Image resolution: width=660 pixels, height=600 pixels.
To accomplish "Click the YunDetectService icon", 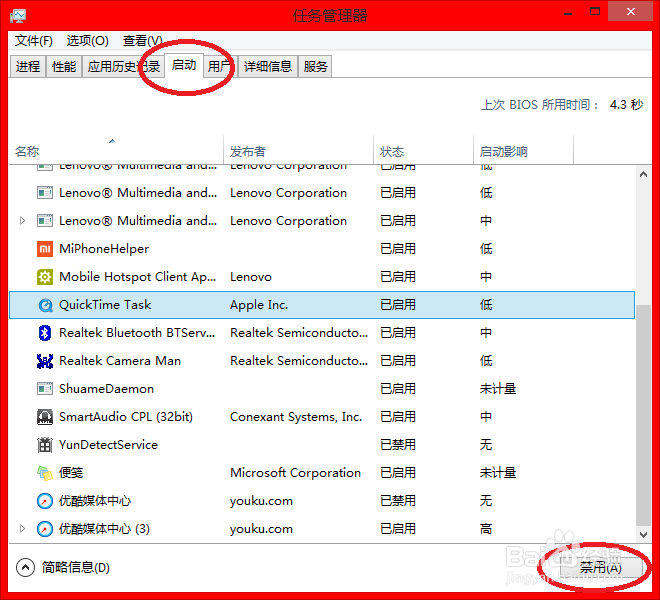I will click(x=45, y=445).
